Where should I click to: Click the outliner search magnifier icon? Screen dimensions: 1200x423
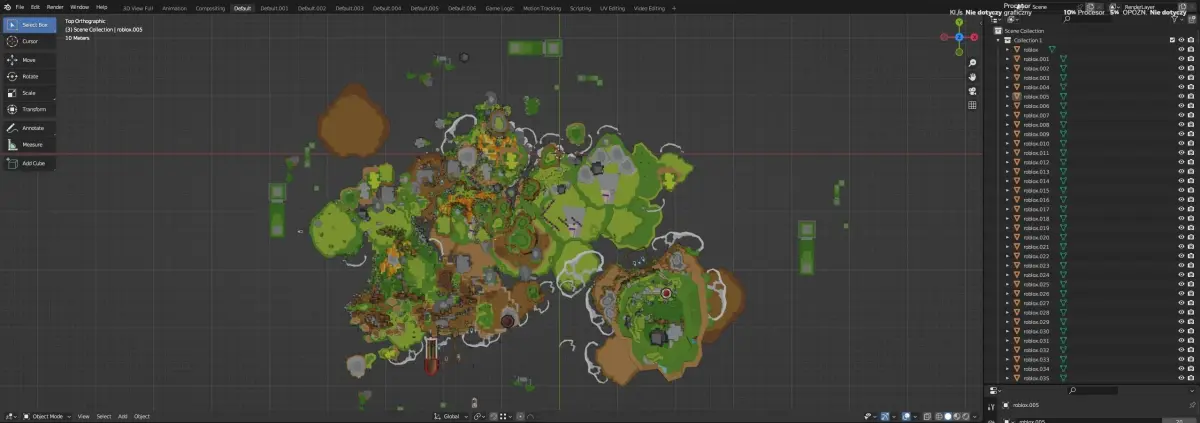pos(1067,19)
